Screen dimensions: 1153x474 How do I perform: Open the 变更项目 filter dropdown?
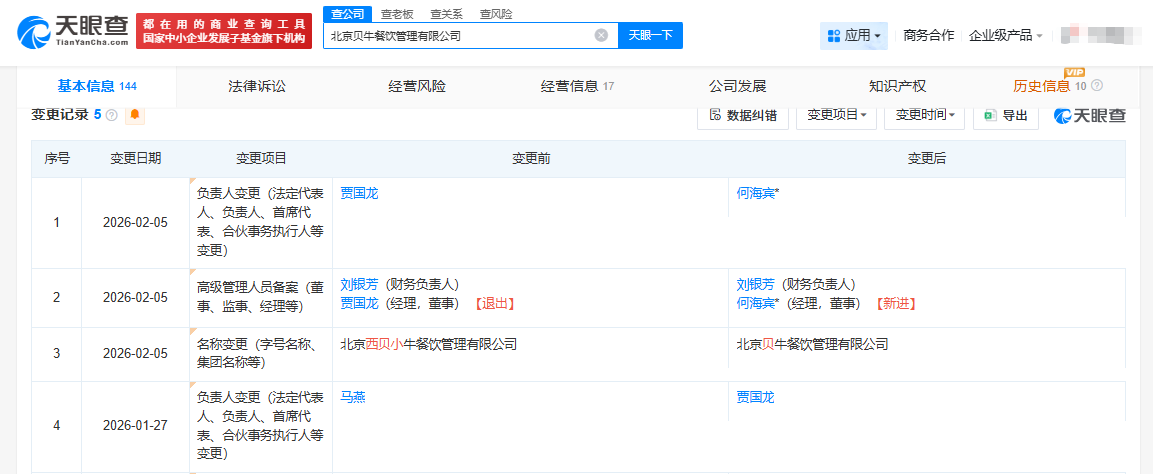coord(836,115)
